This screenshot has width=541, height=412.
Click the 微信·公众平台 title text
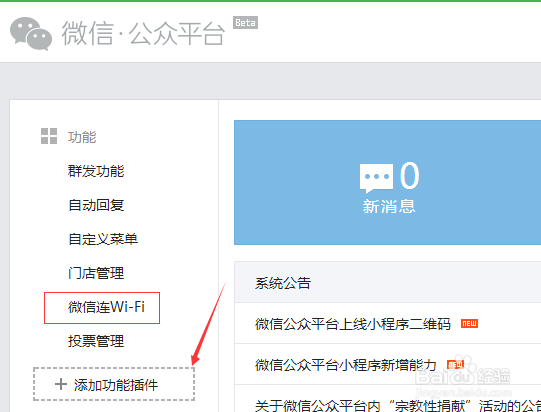tap(143, 33)
